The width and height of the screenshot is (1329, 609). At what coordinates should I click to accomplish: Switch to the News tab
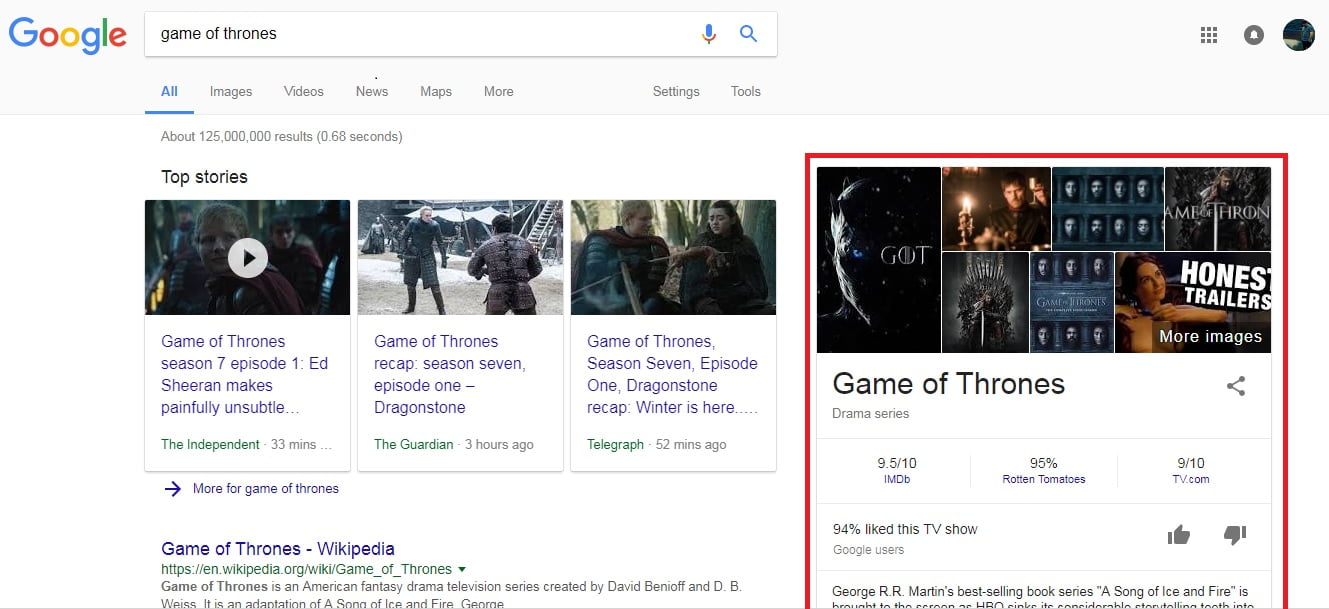pyautogui.click(x=371, y=91)
